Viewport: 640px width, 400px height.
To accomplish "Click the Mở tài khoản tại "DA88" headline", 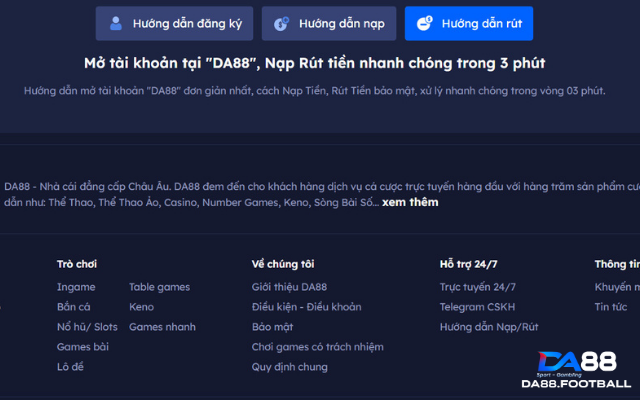I will [315, 63].
